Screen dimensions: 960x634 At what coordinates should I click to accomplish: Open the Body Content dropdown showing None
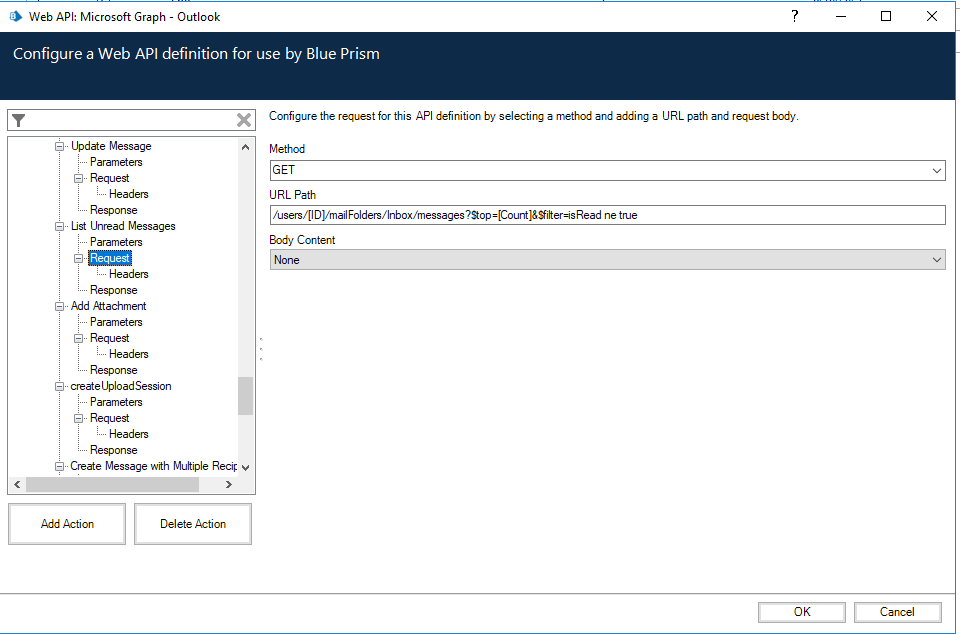tap(607, 259)
